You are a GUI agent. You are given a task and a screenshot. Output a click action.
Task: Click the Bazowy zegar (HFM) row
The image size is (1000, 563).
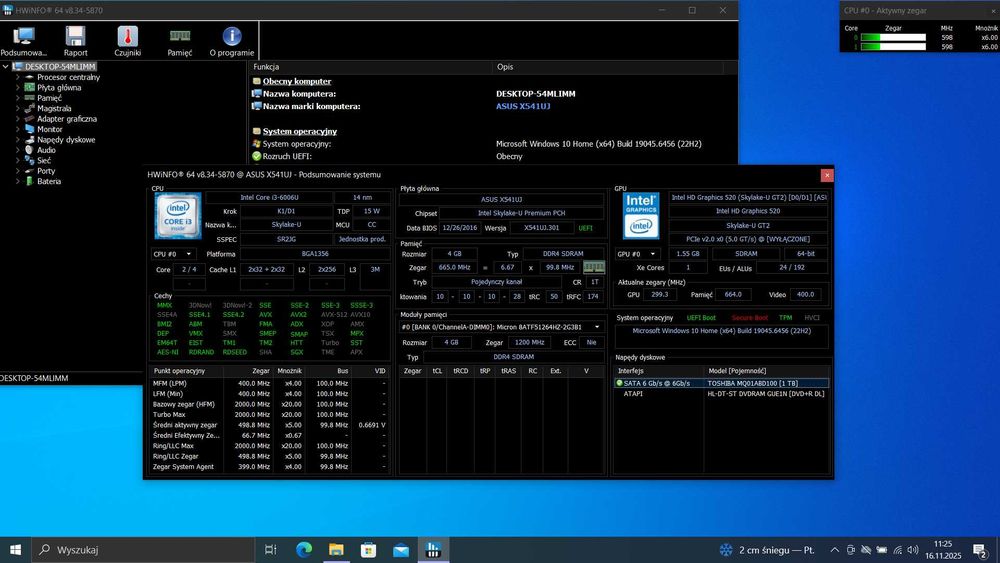[269, 404]
